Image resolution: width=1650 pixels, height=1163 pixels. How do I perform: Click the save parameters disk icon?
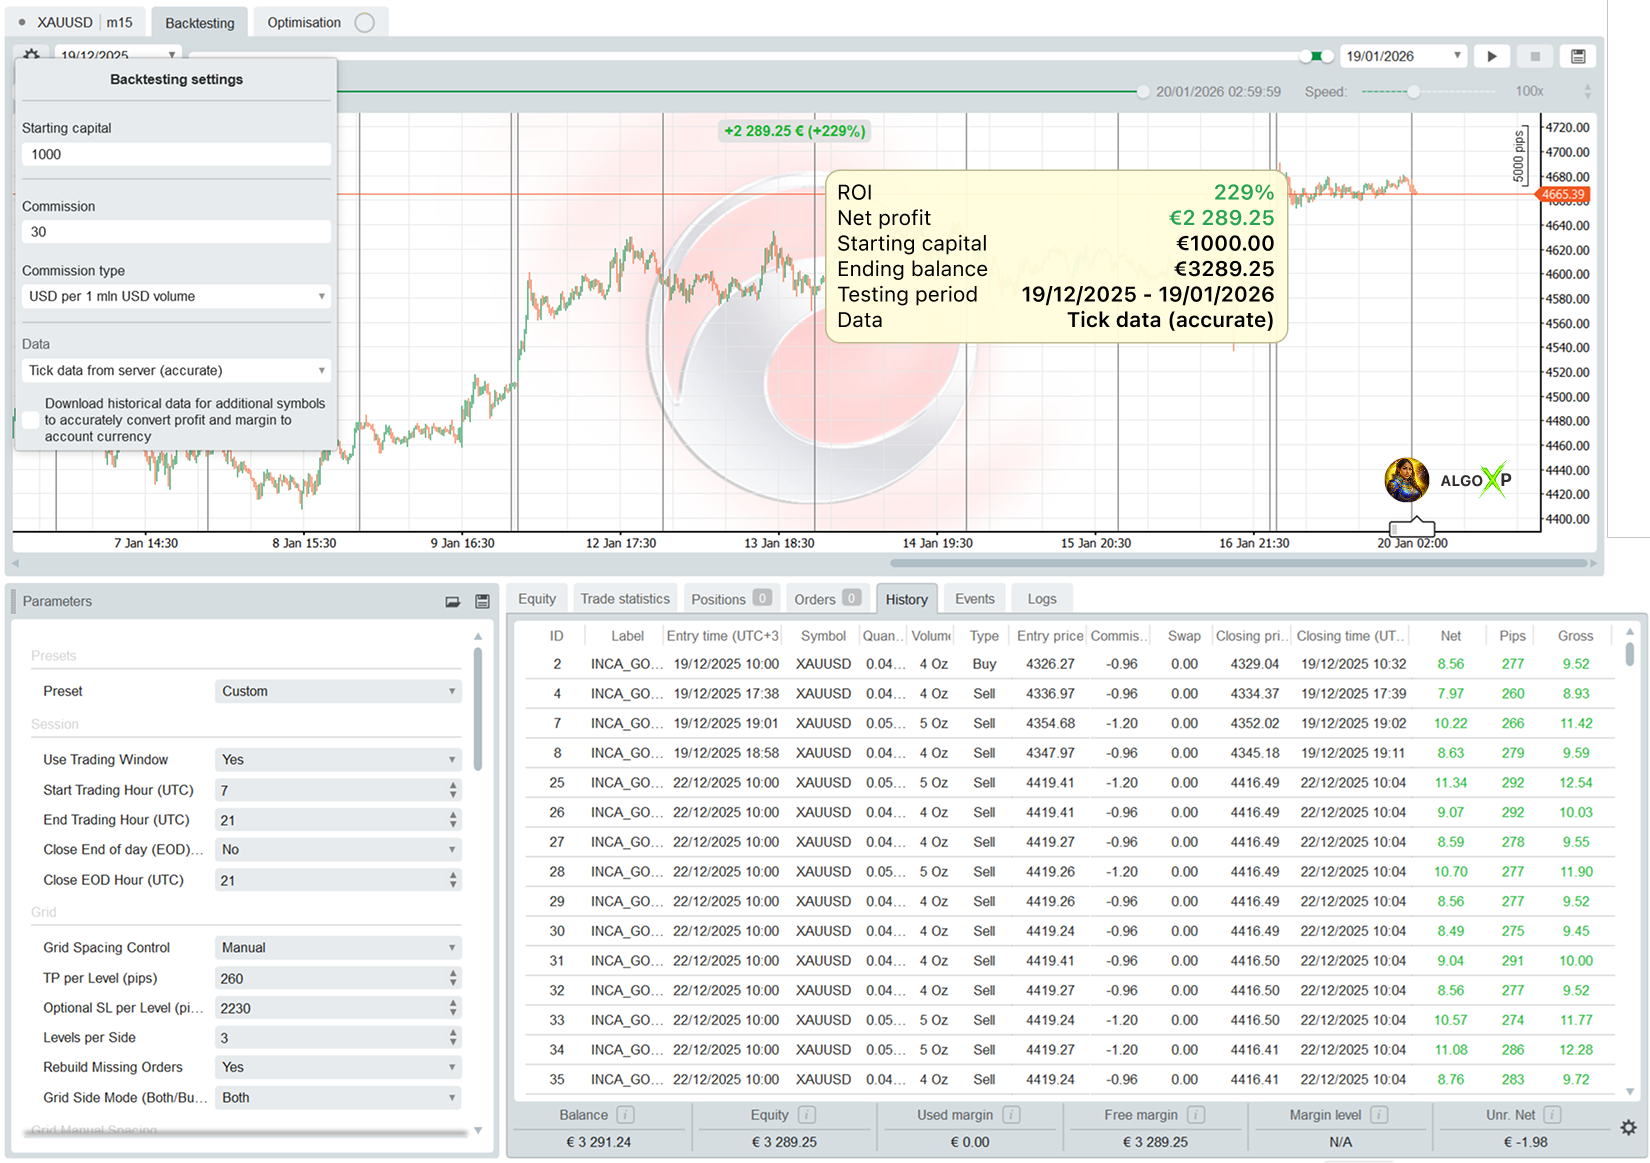coord(482,601)
